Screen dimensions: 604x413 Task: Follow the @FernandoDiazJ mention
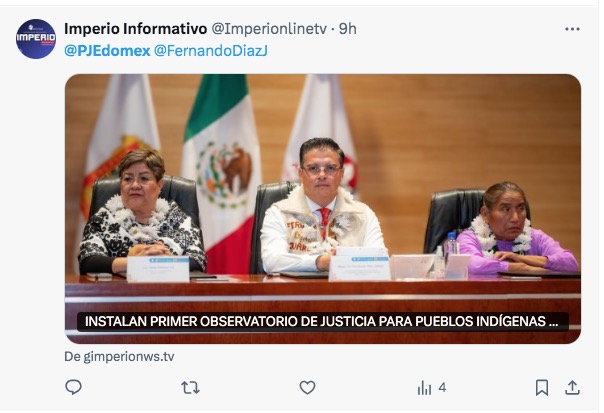click(x=211, y=50)
